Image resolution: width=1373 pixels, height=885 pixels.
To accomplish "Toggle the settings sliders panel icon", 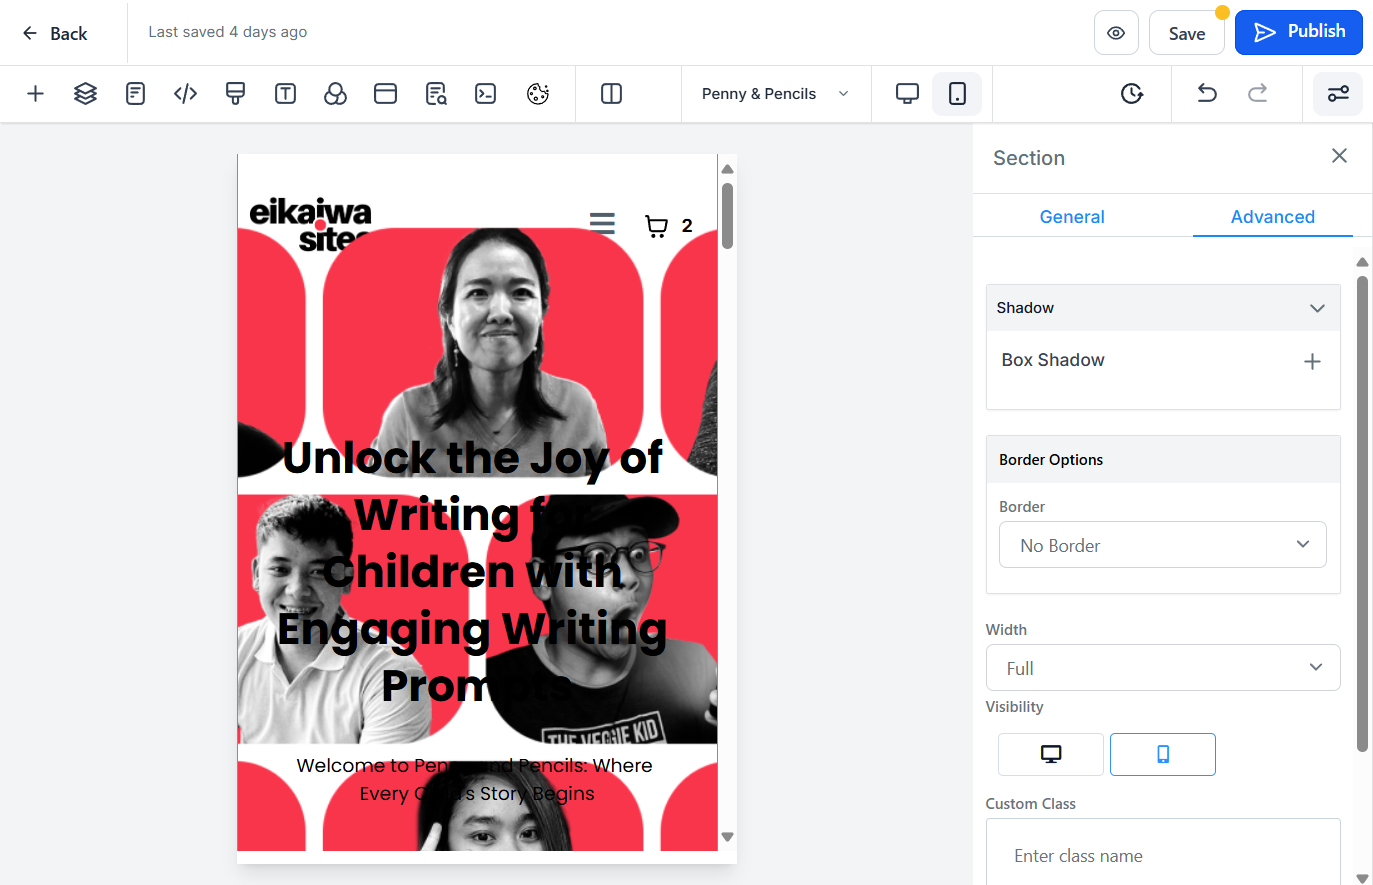I will coord(1338,94).
